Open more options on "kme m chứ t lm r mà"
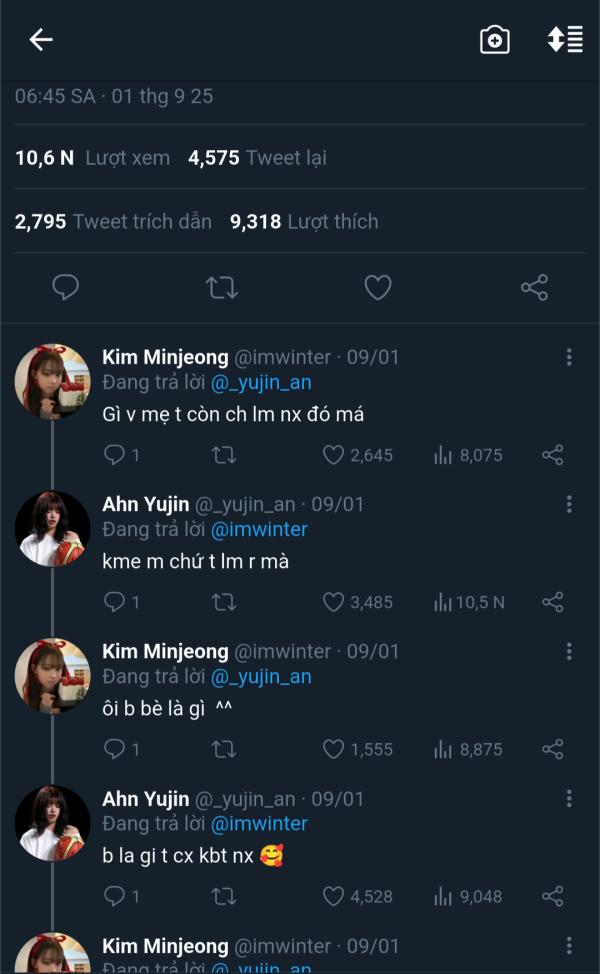Viewport: 600px width, 974px height. pos(569,505)
